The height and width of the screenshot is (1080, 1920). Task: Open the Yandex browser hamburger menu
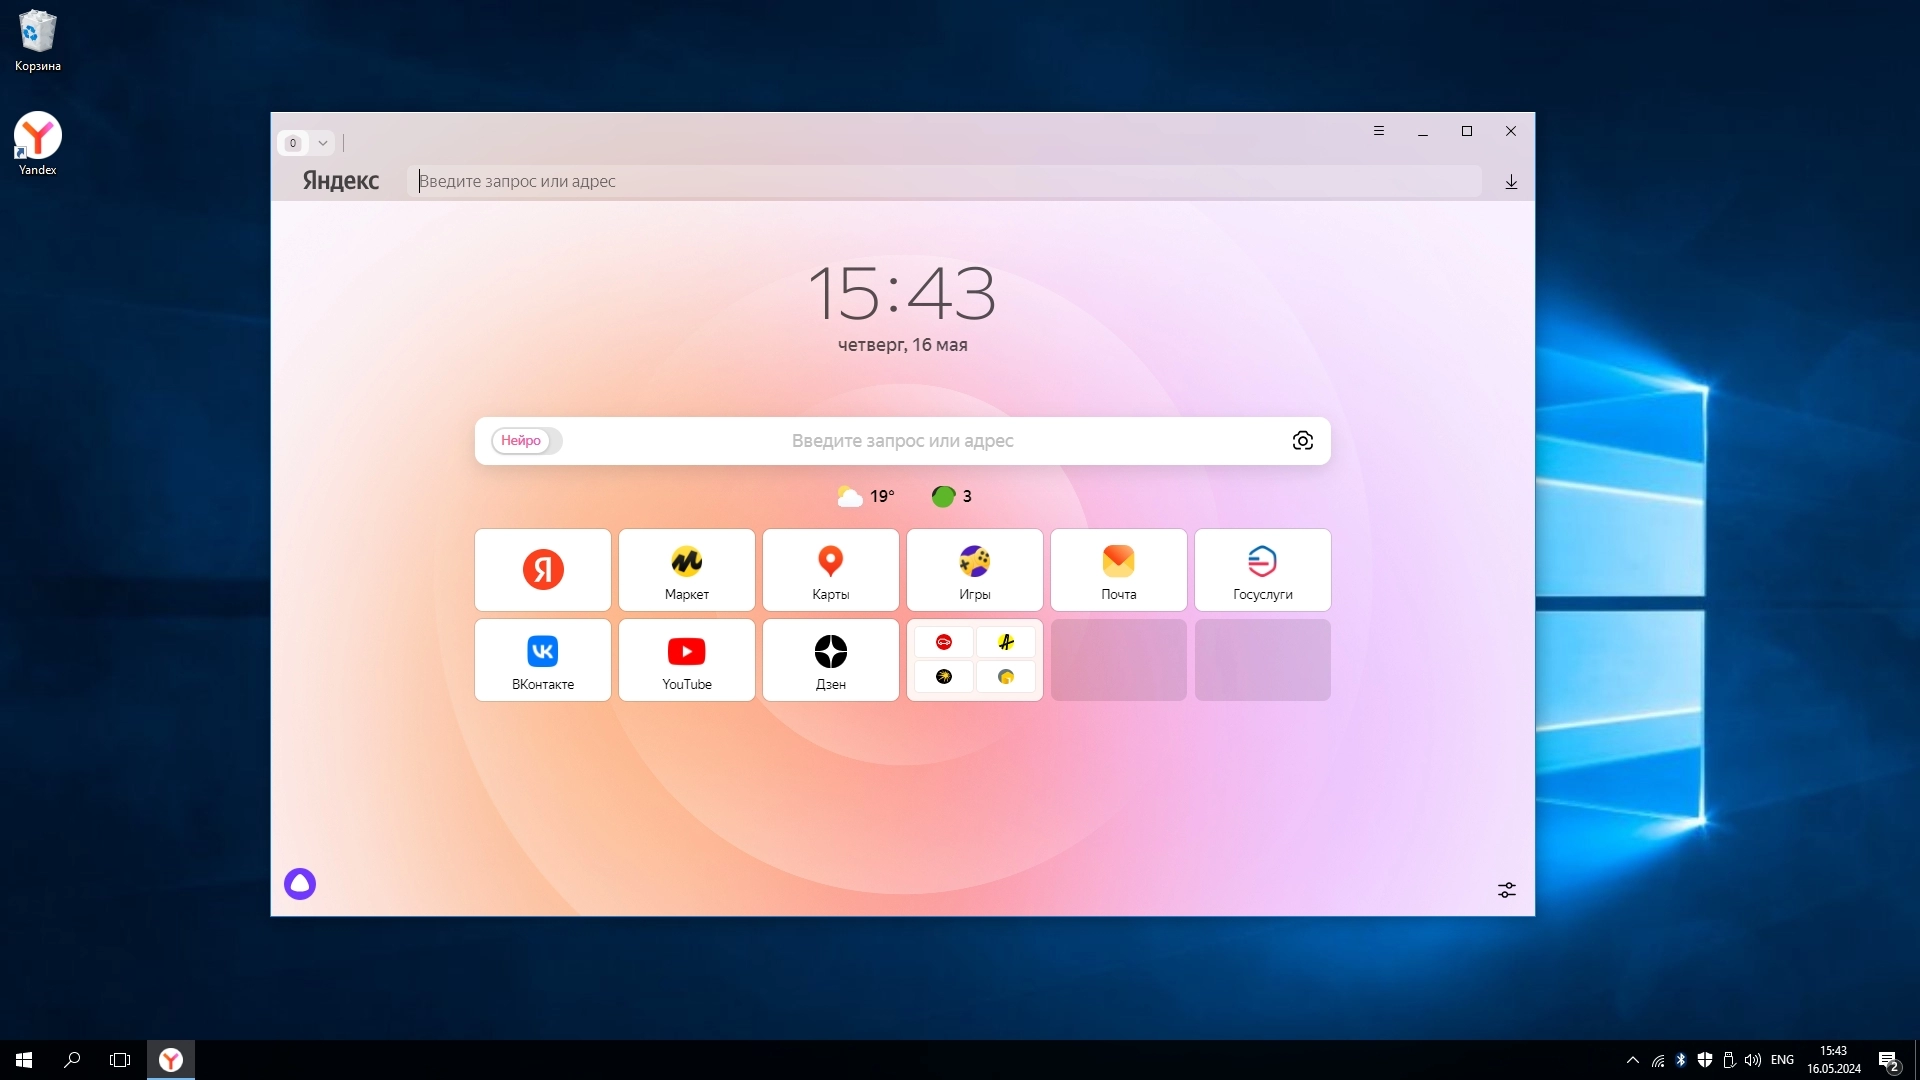pyautogui.click(x=1379, y=131)
